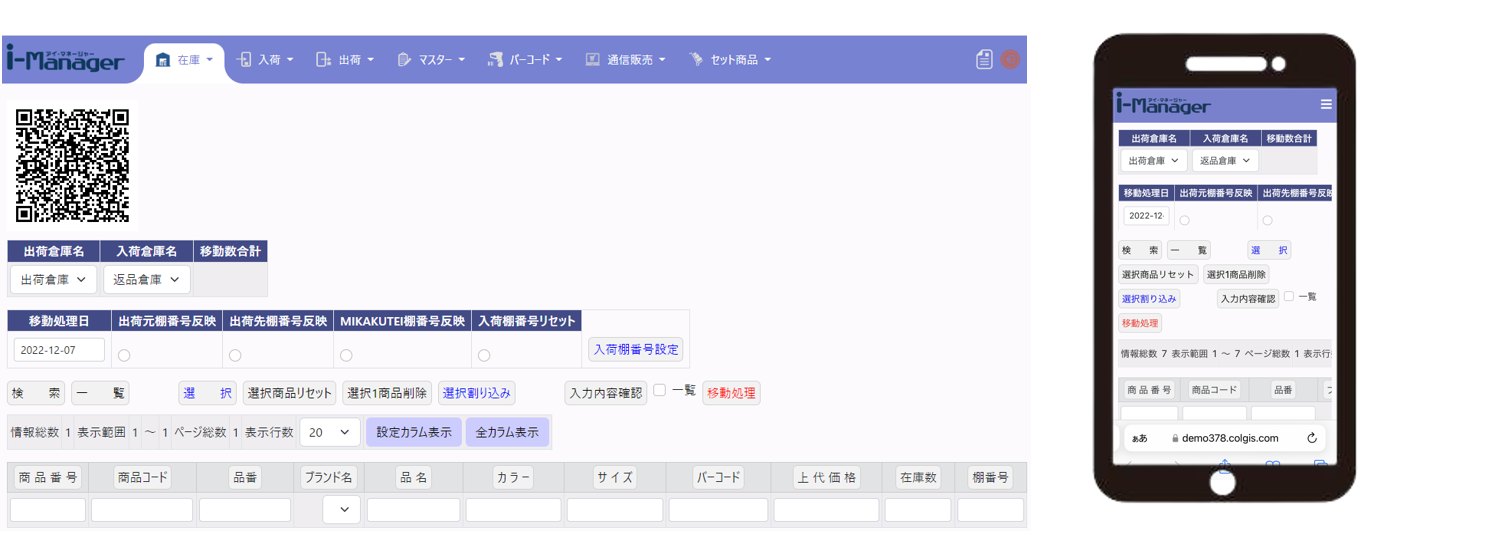Open the マスター menu
The width and height of the screenshot is (1493, 536).
coord(431,60)
